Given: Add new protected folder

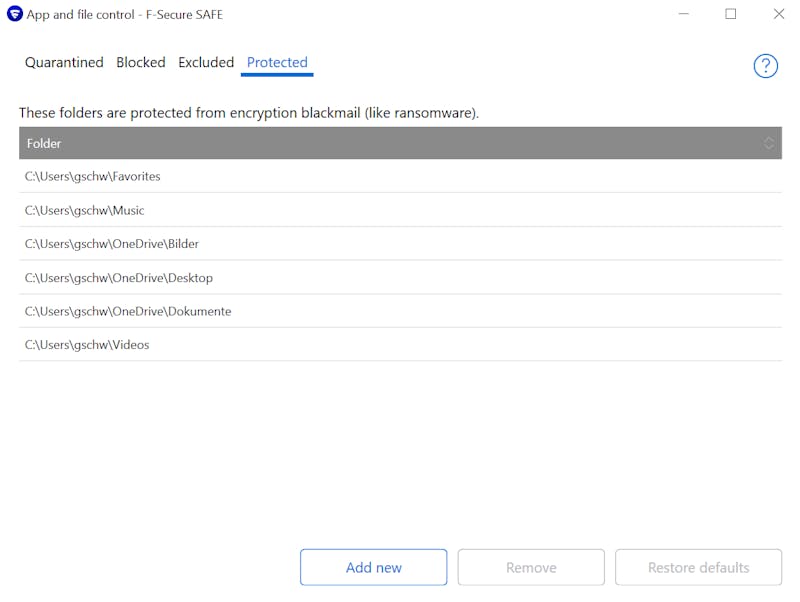Looking at the screenshot, I should 373,567.
